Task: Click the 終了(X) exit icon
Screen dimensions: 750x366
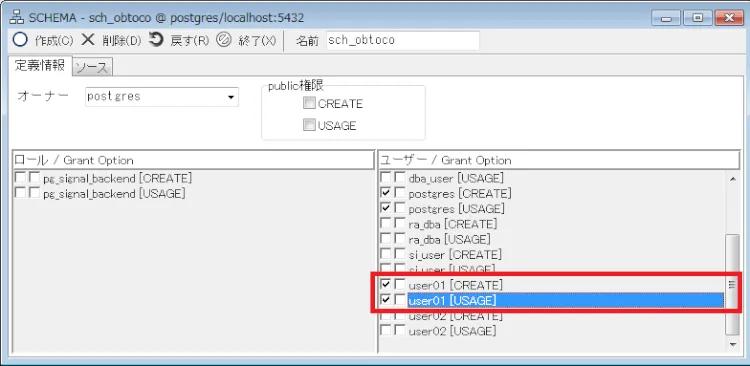Action: [223, 40]
